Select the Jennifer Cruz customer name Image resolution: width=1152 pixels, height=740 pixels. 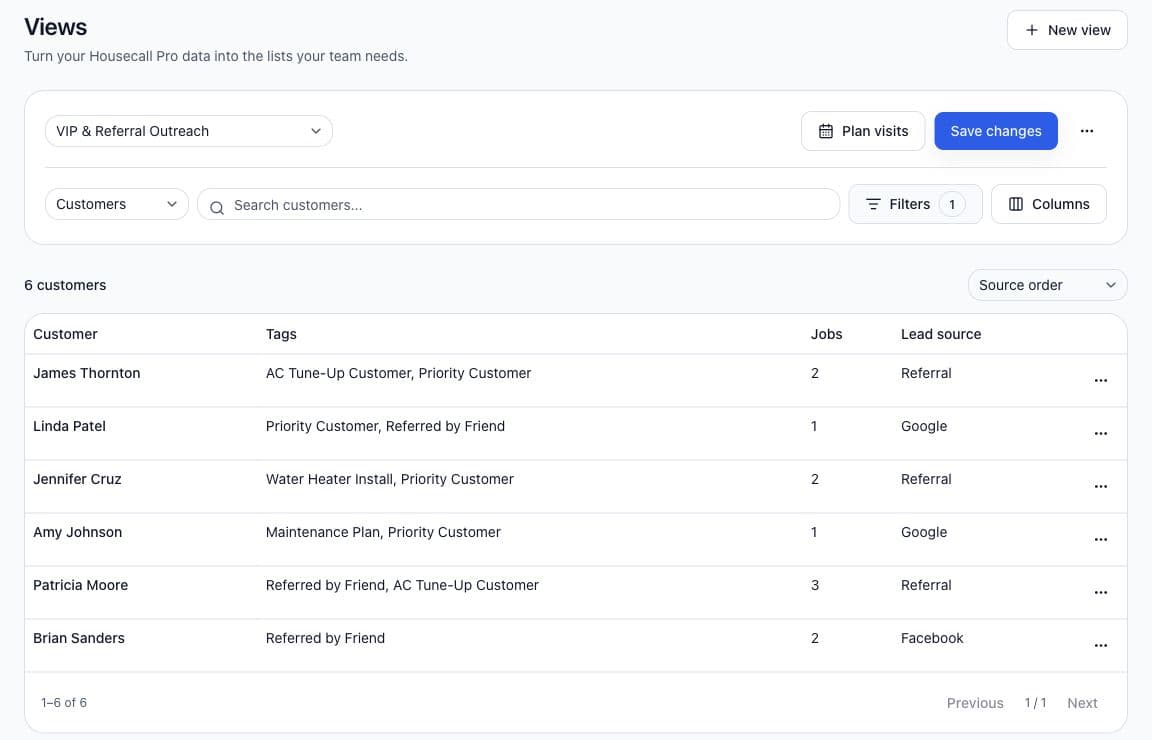77,479
